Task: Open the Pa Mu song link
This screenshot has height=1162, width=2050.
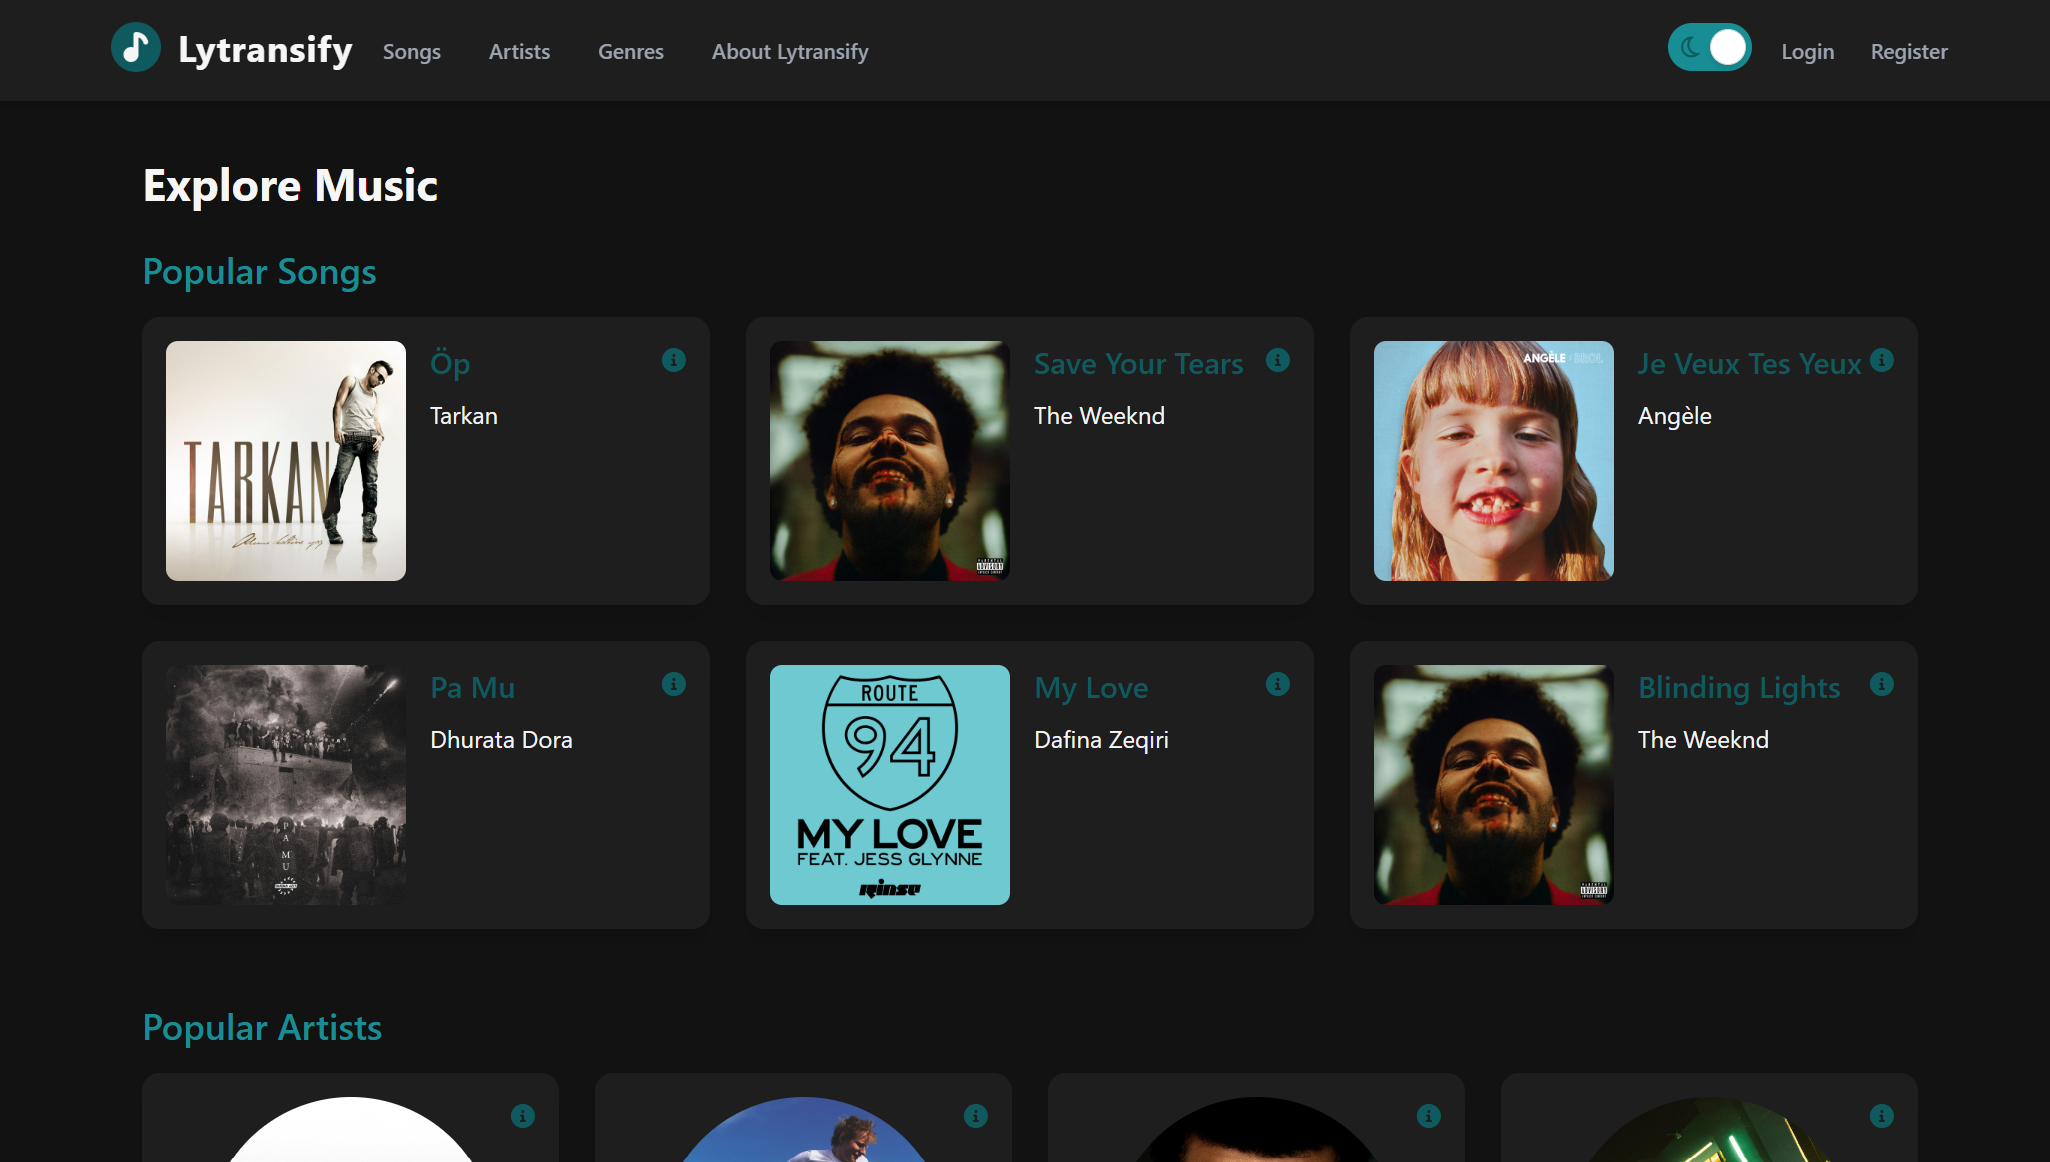Action: [x=473, y=688]
